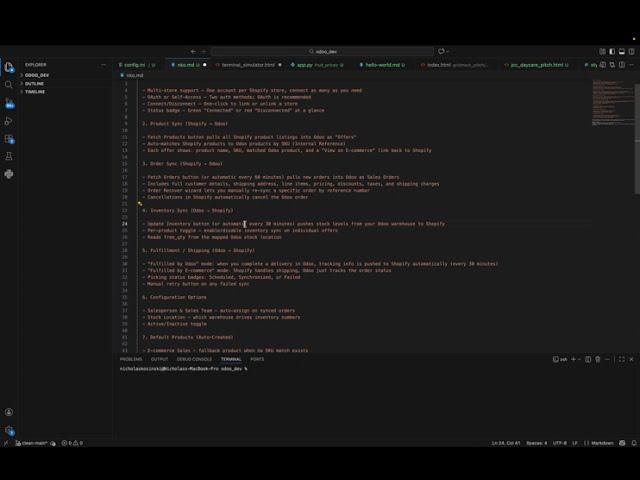Open the OUTPUT panel tab
The image size is (640, 480).
(160, 359)
